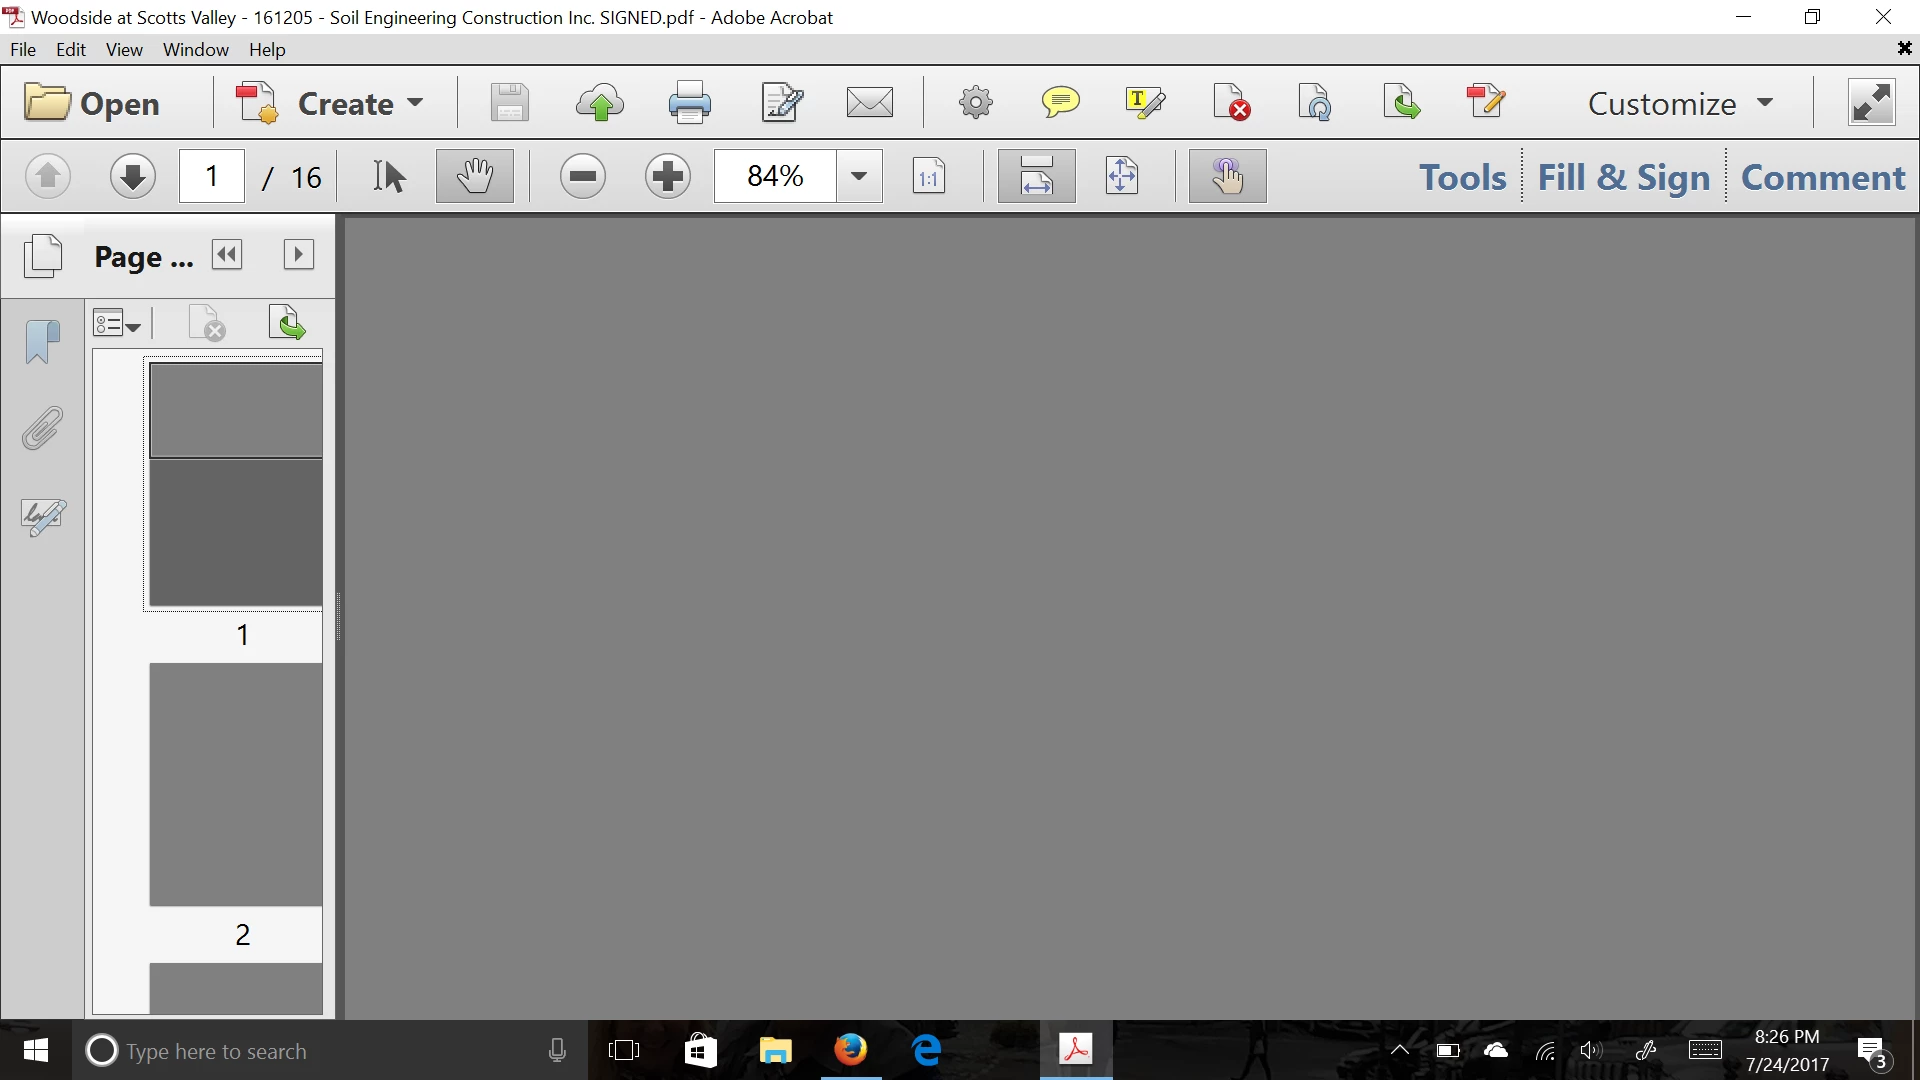
Task: Select page 2 thumbnail
Action: [x=236, y=785]
